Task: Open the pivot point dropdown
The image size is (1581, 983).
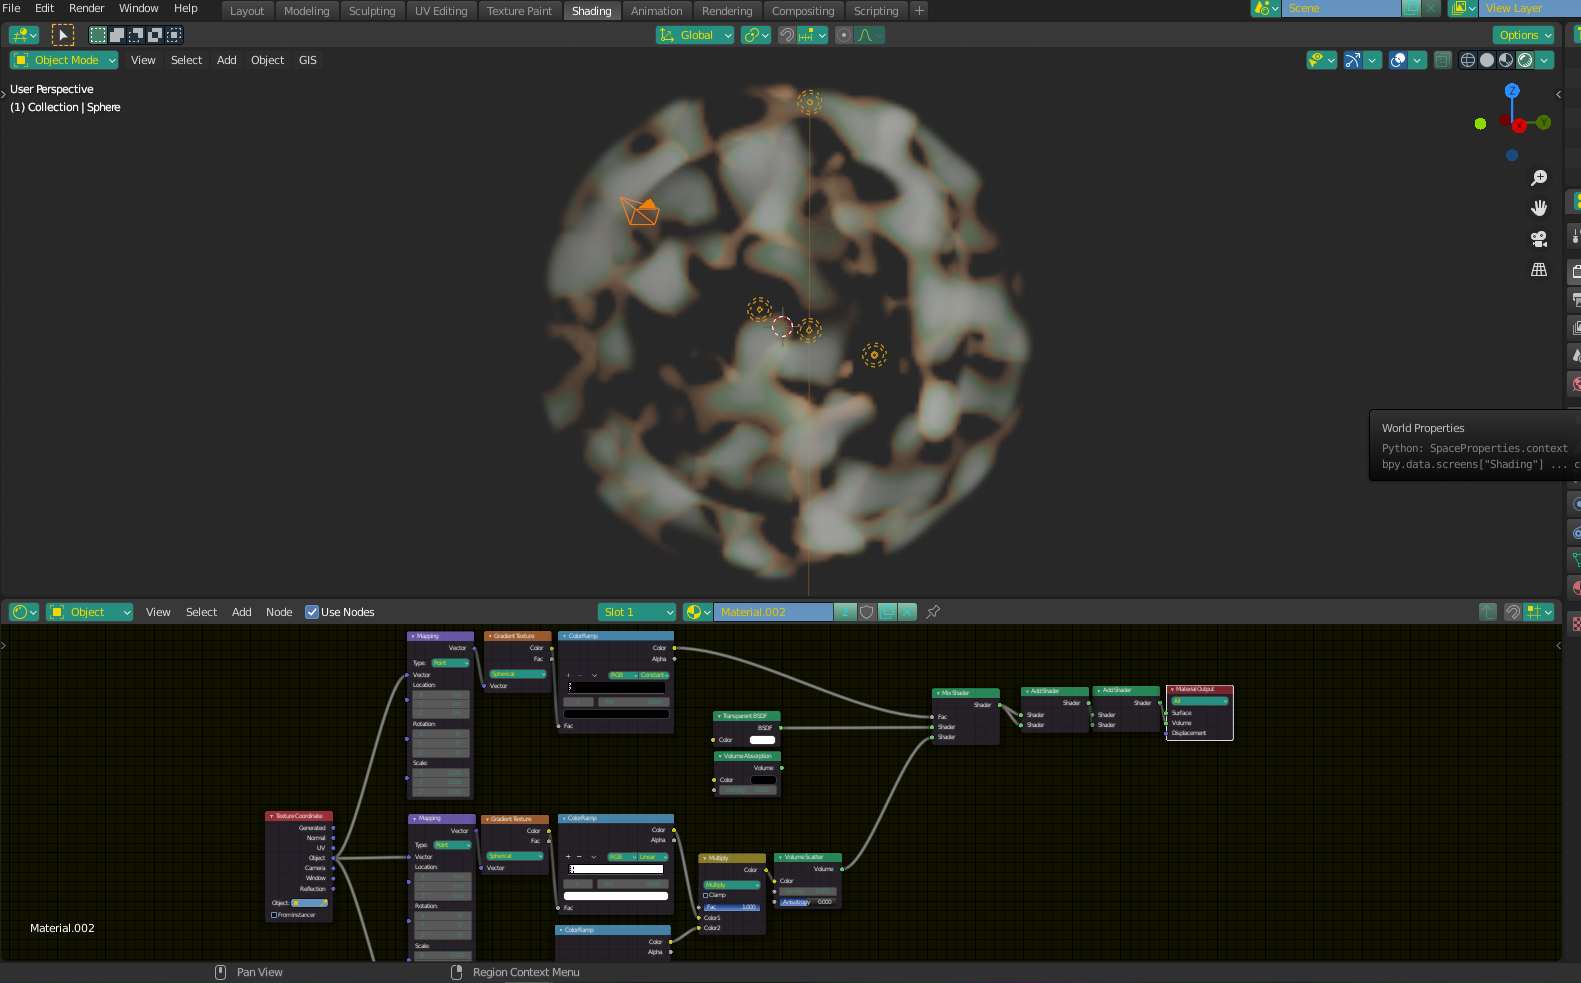Action: point(756,35)
